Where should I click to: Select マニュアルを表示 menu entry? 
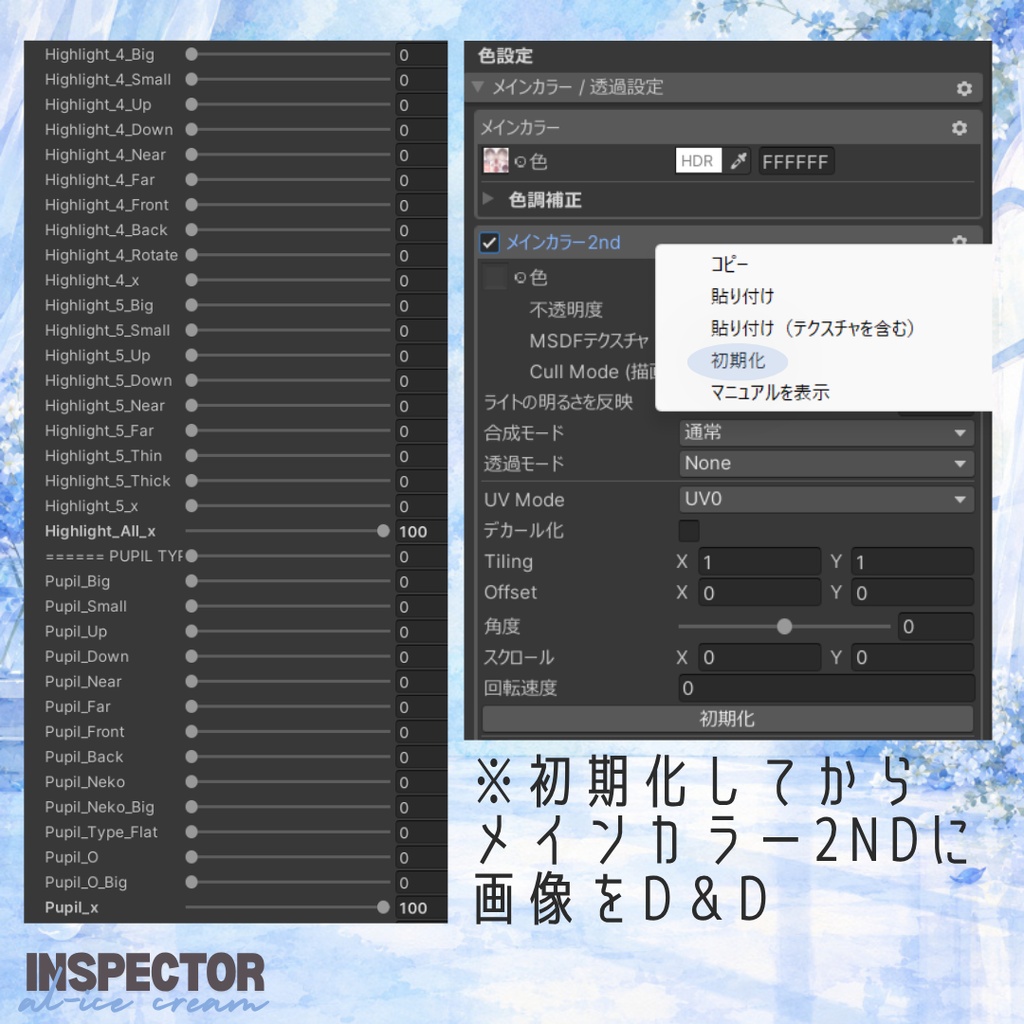[x=769, y=392]
